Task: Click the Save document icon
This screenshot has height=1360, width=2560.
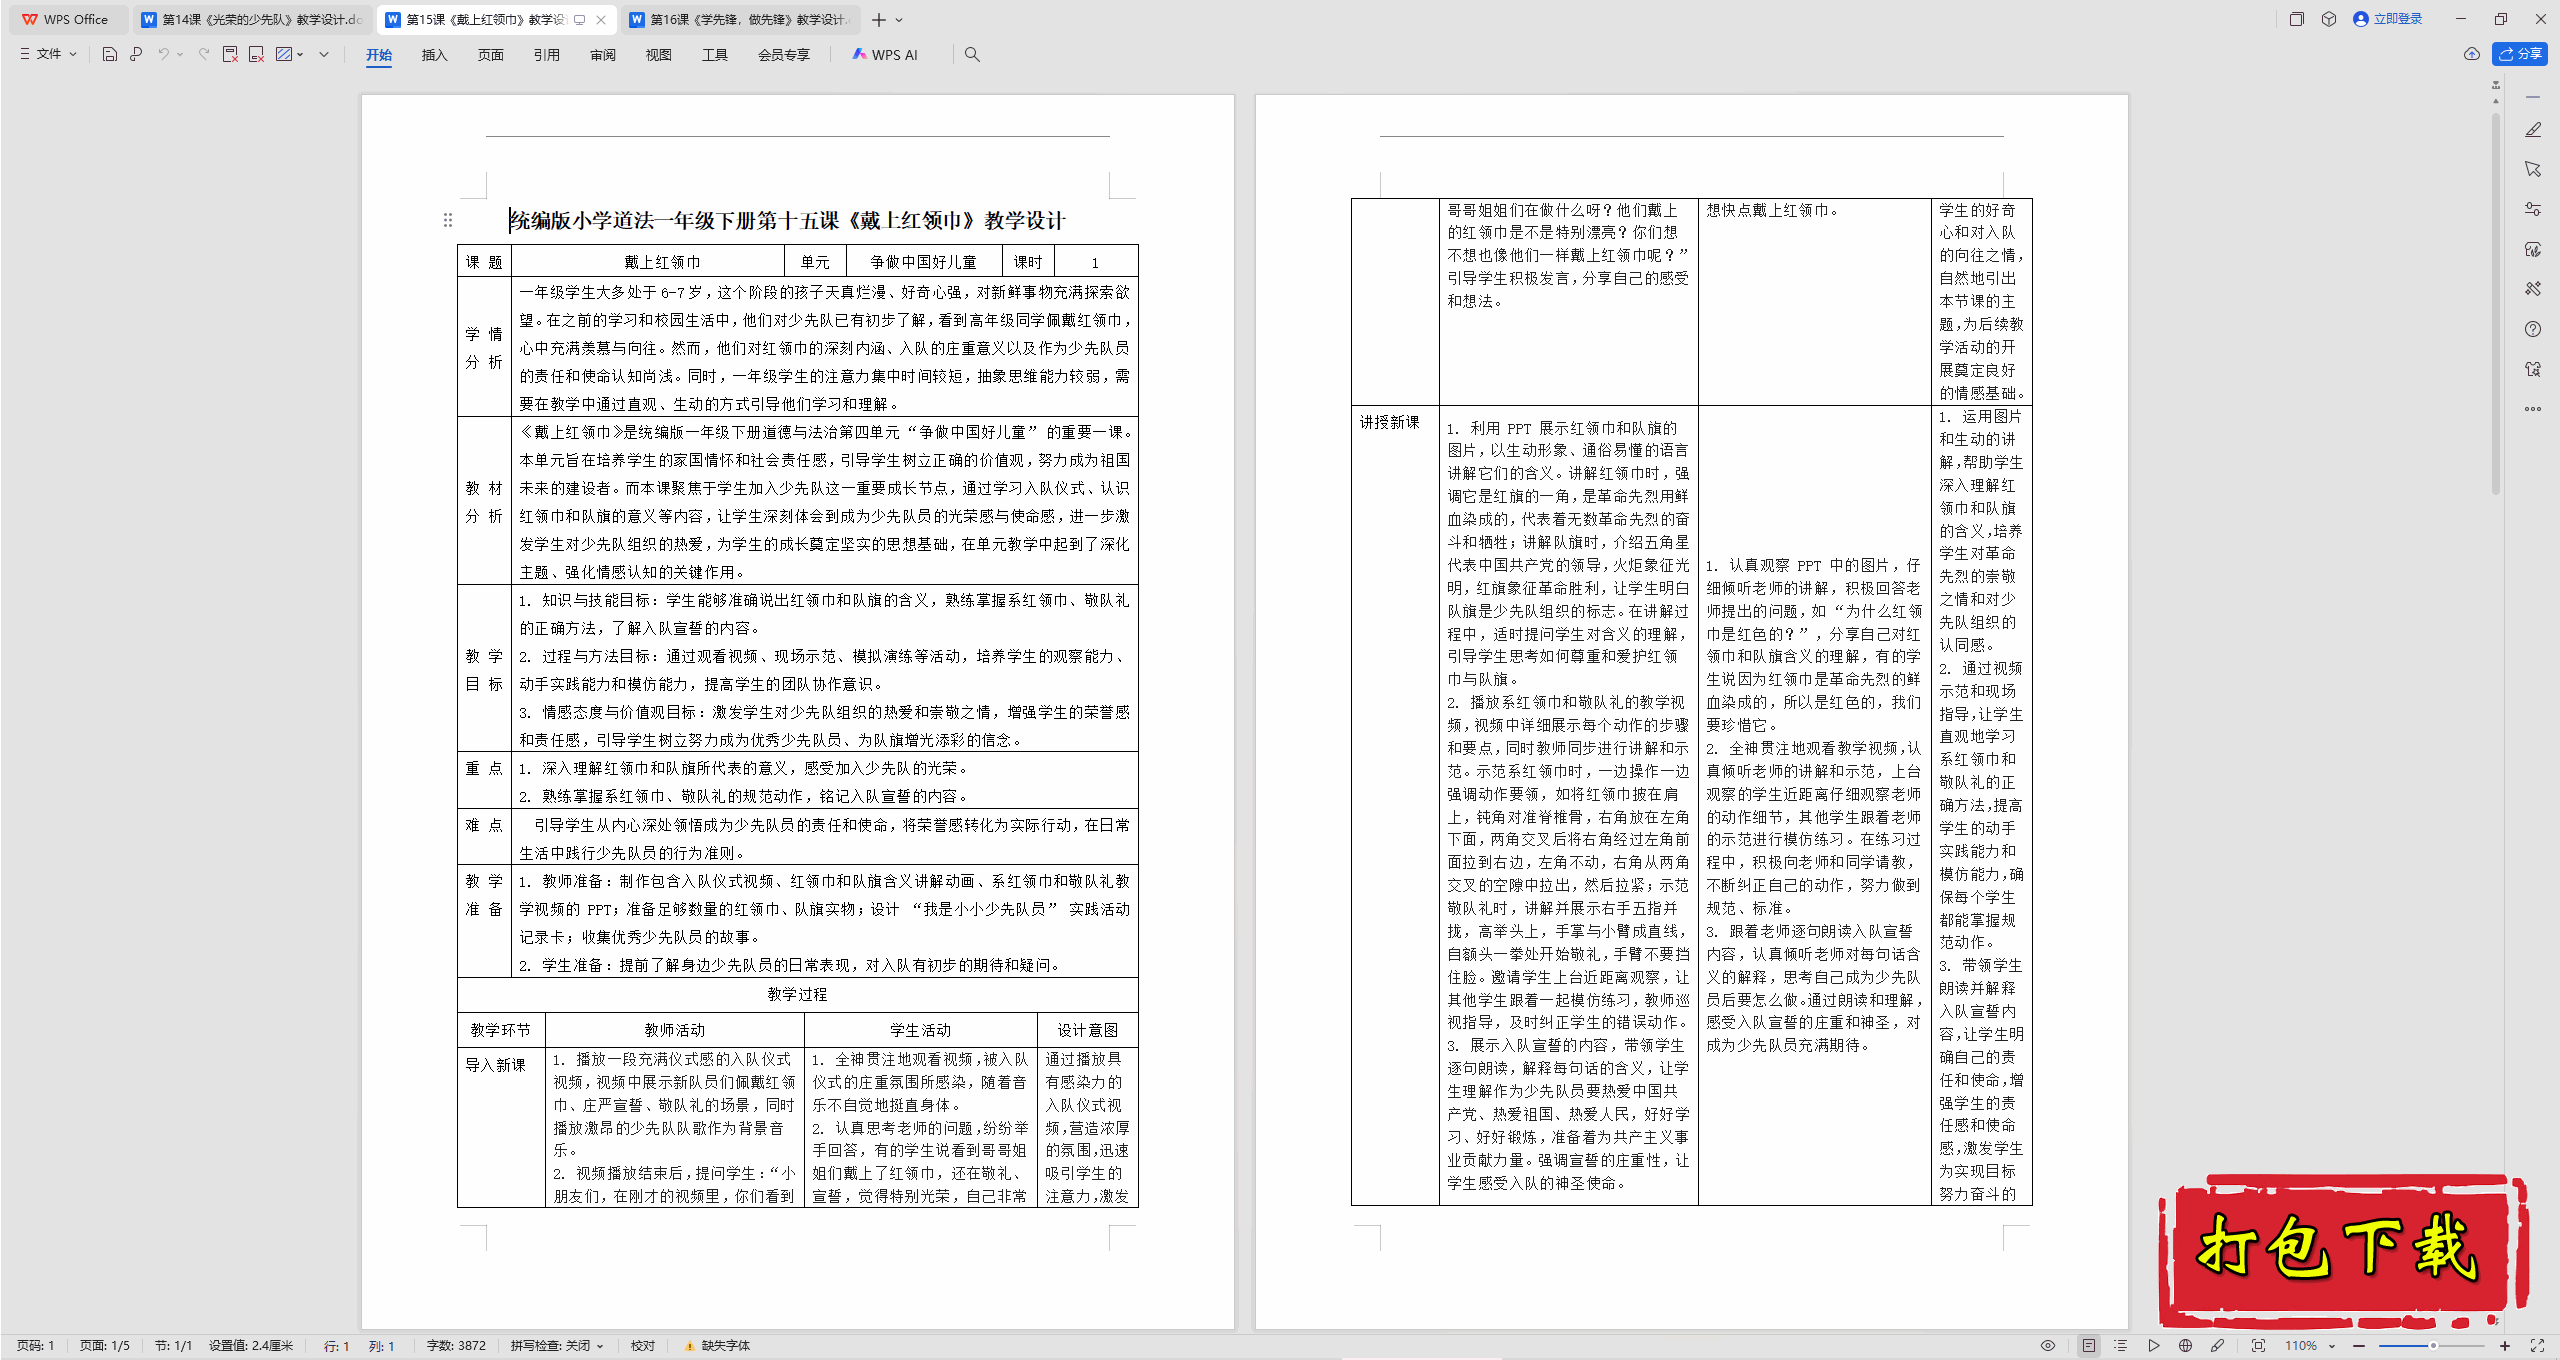Action: 110,54
